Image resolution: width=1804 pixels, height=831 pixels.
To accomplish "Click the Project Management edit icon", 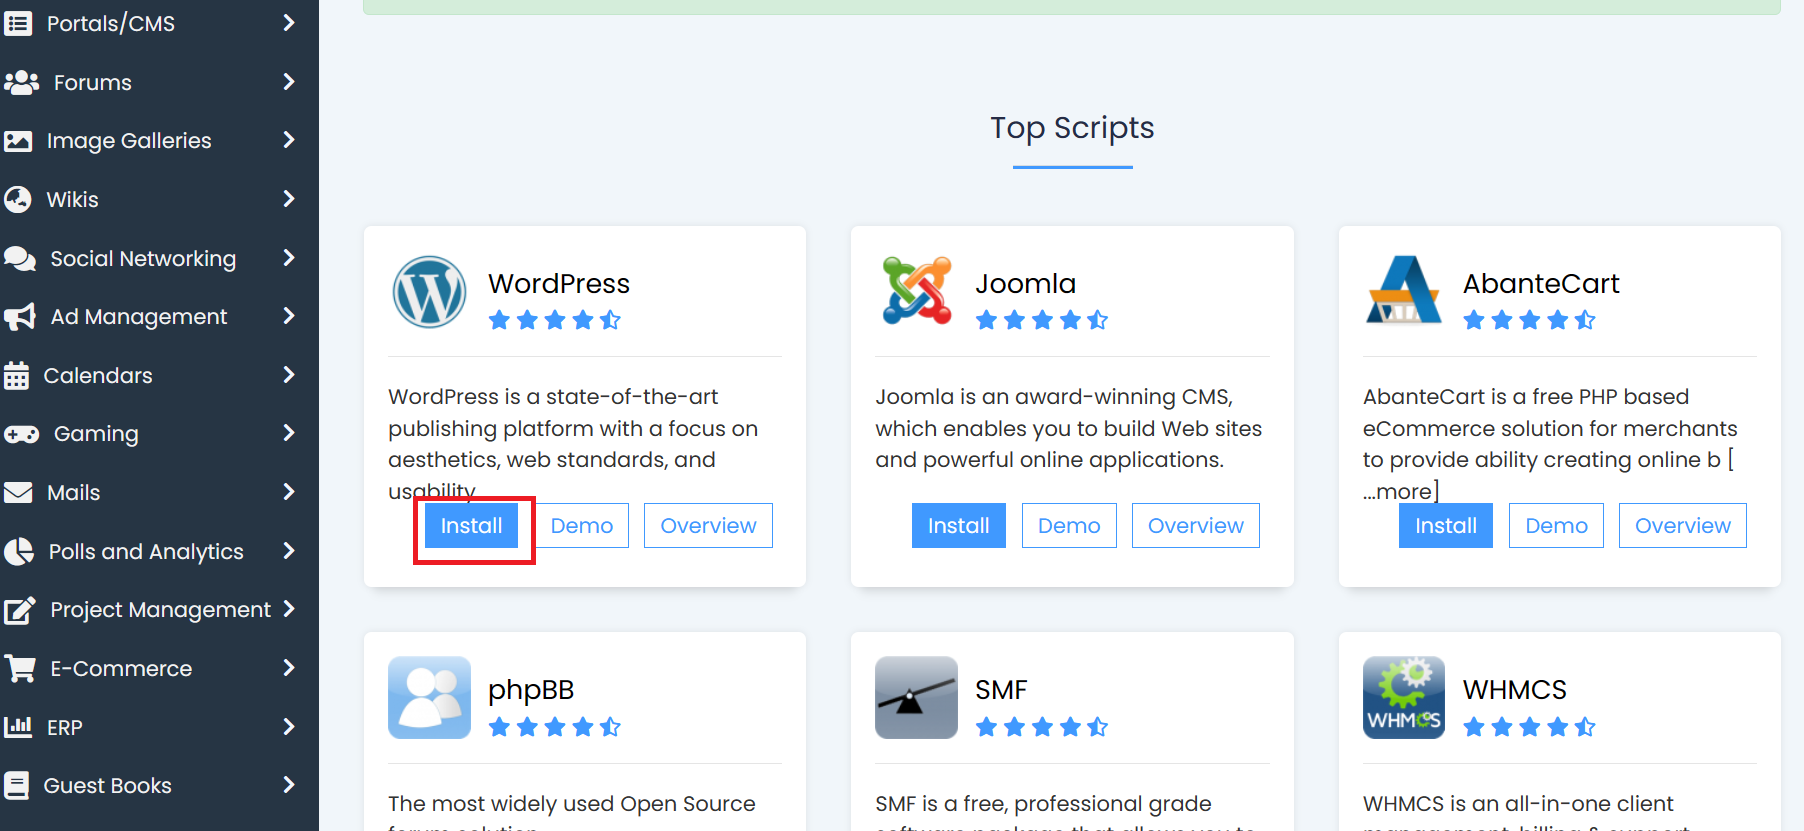I will pos(20,610).
